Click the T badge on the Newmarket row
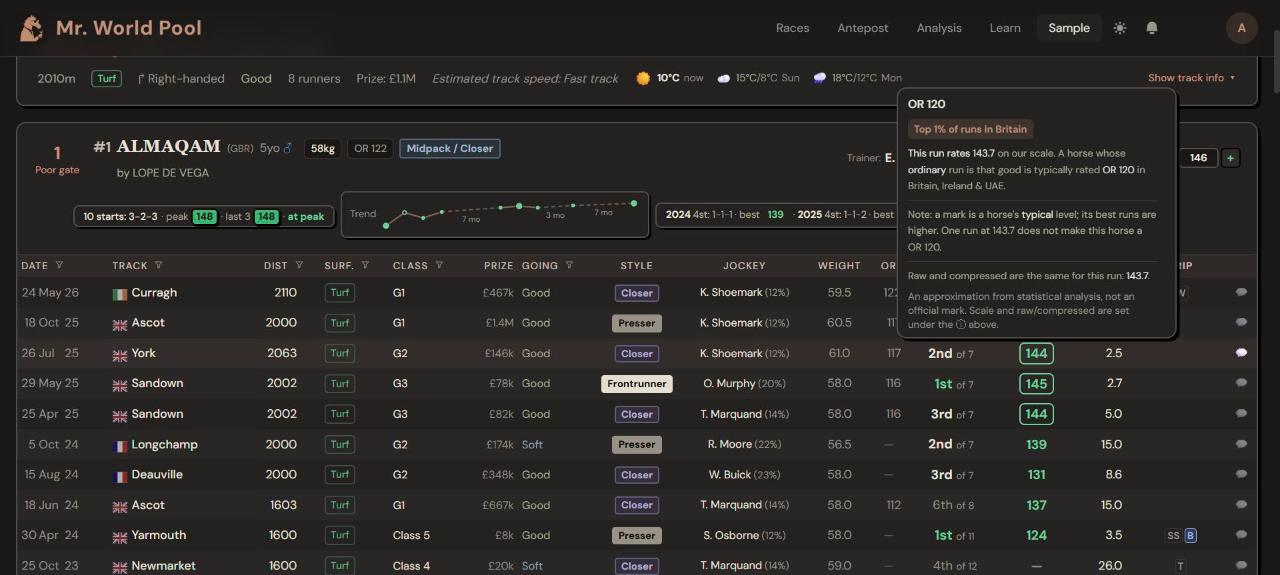This screenshot has height=575, width=1280. [x=1181, y=567]
